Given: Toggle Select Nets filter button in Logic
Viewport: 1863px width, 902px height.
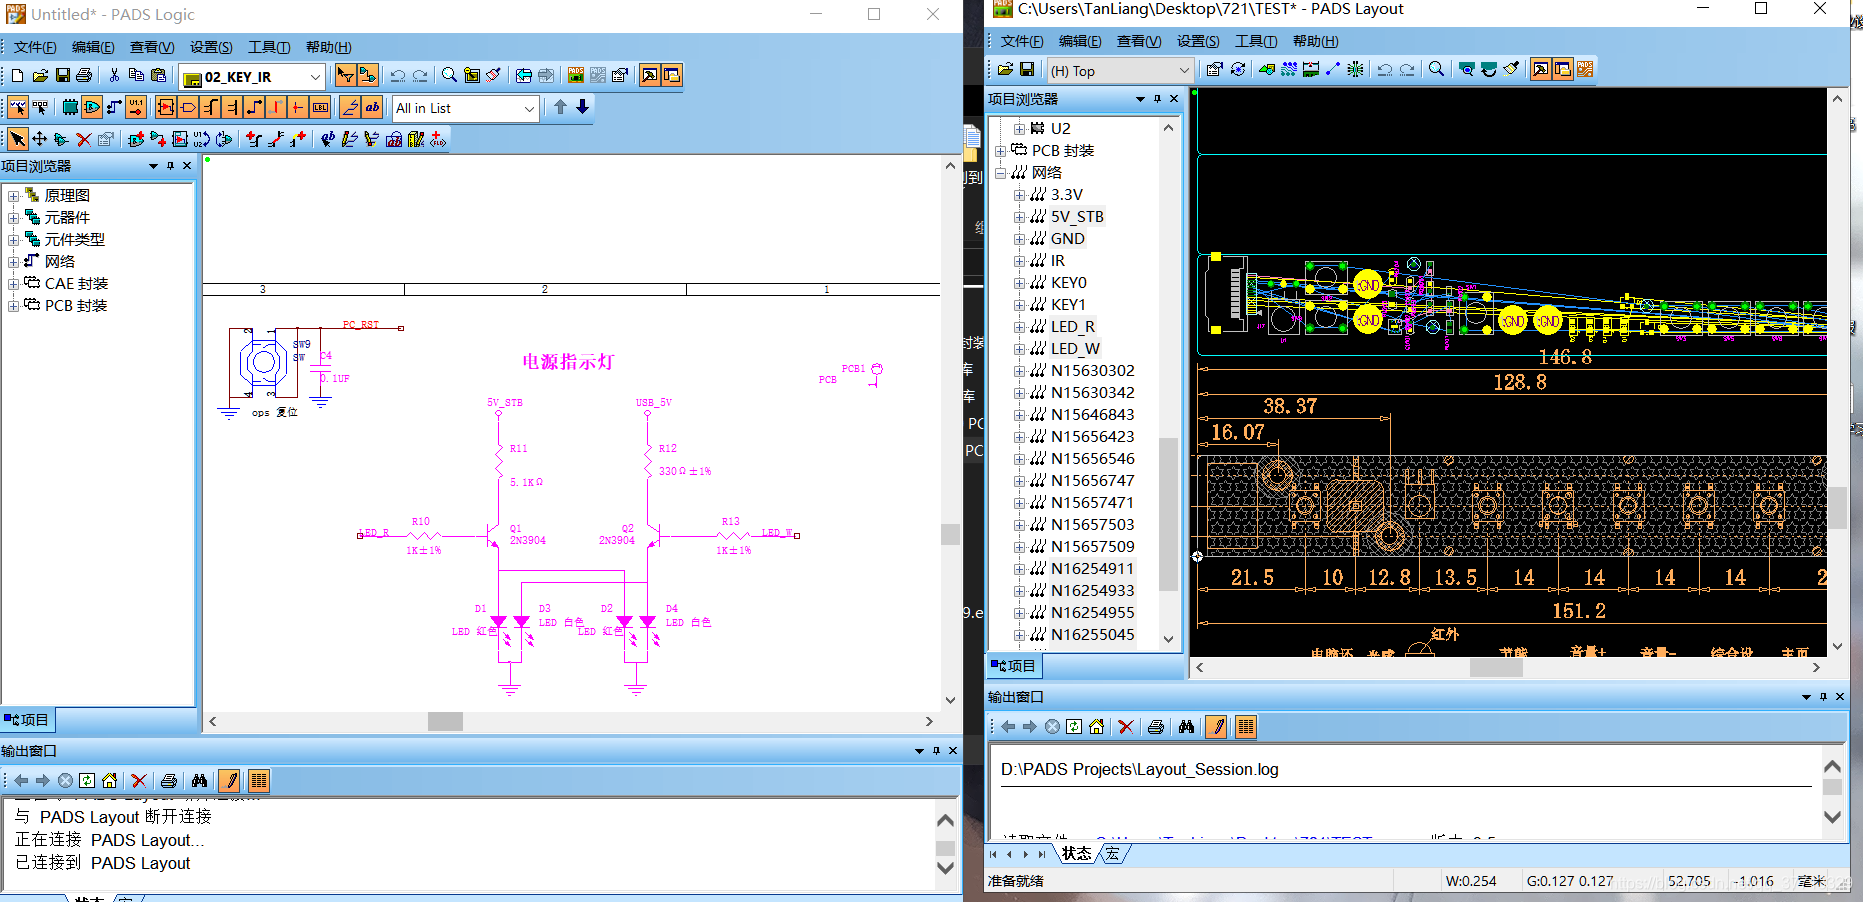Looking at the screenshot, I should click(x=114, y=107).
